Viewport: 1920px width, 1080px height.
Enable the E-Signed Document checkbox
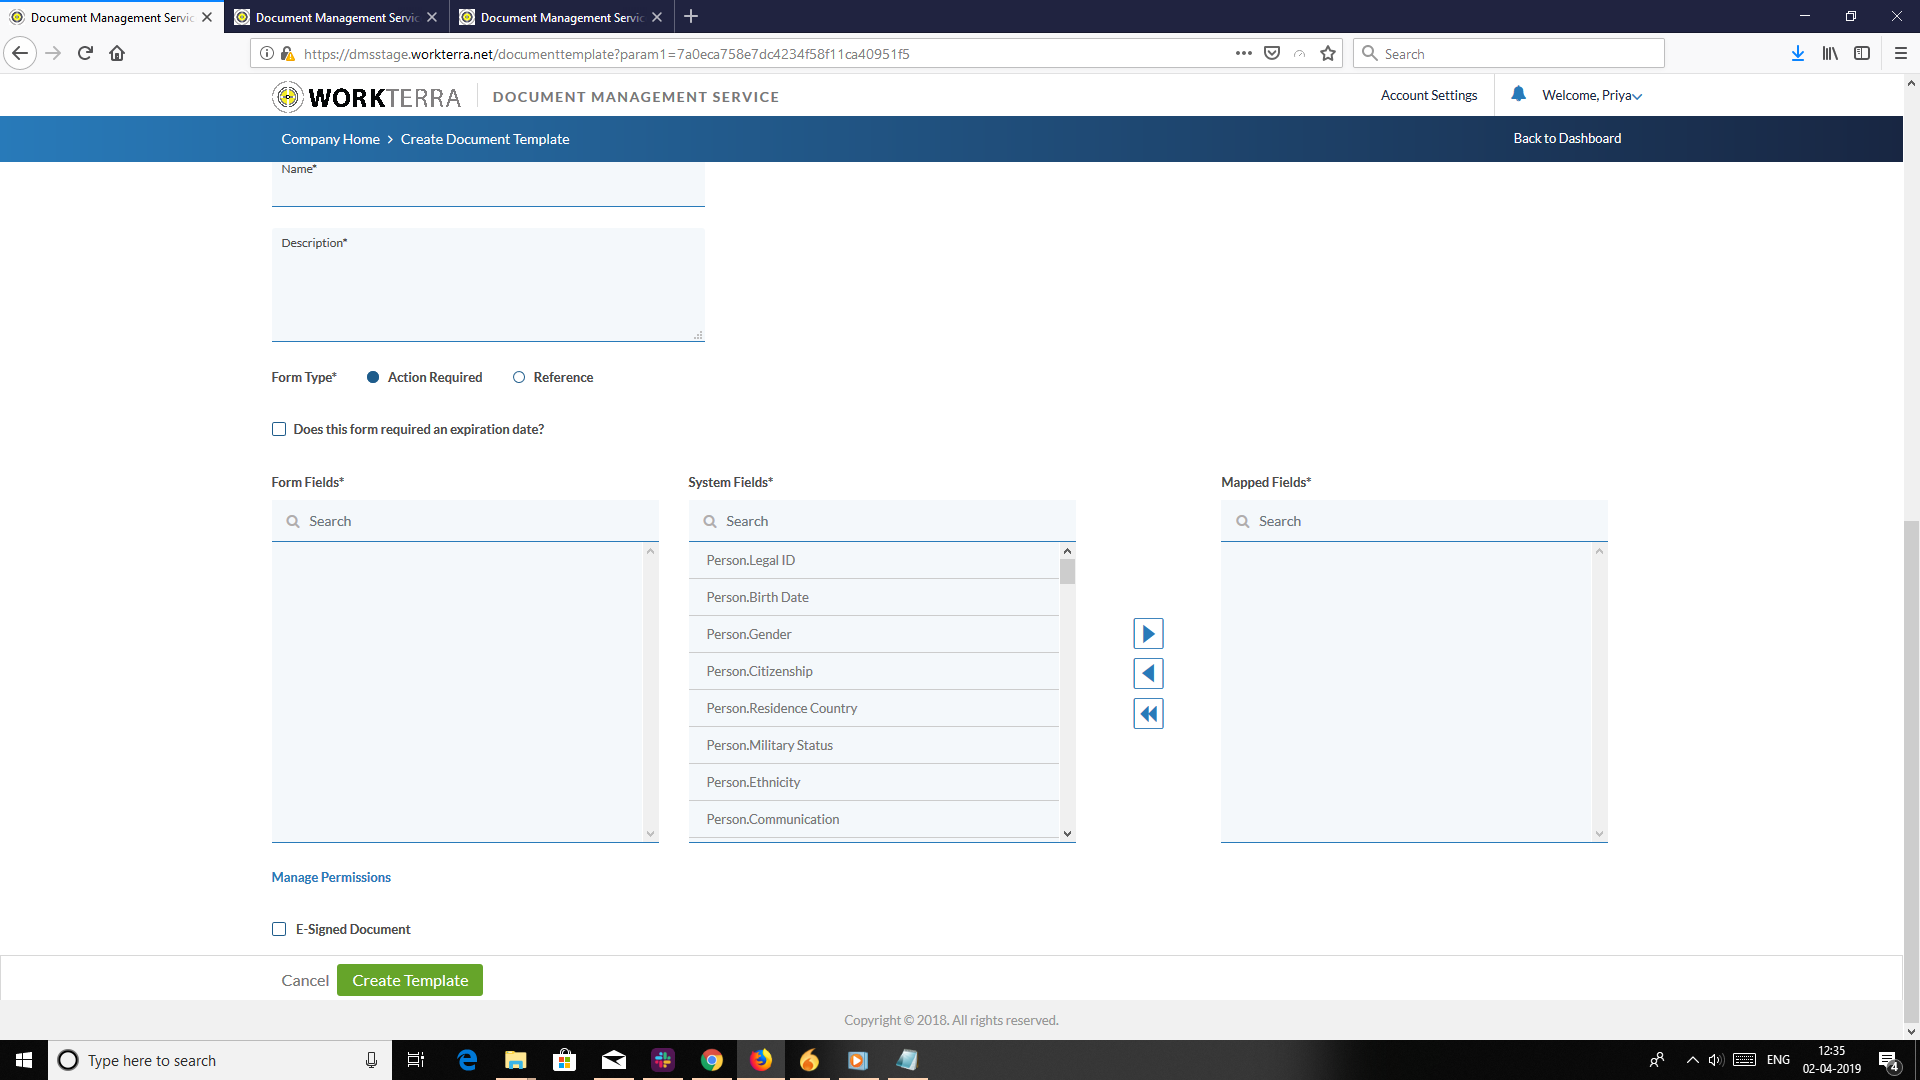[279, 929]
